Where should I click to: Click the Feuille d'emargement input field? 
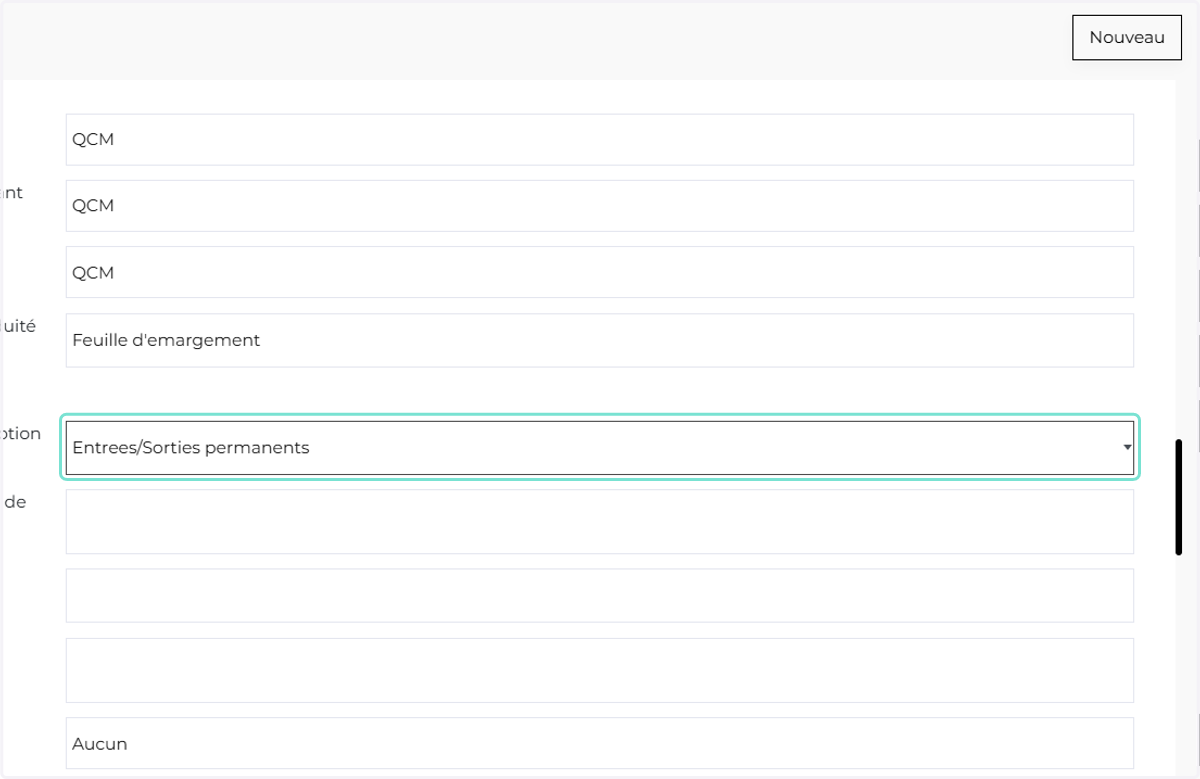point(600,340)
